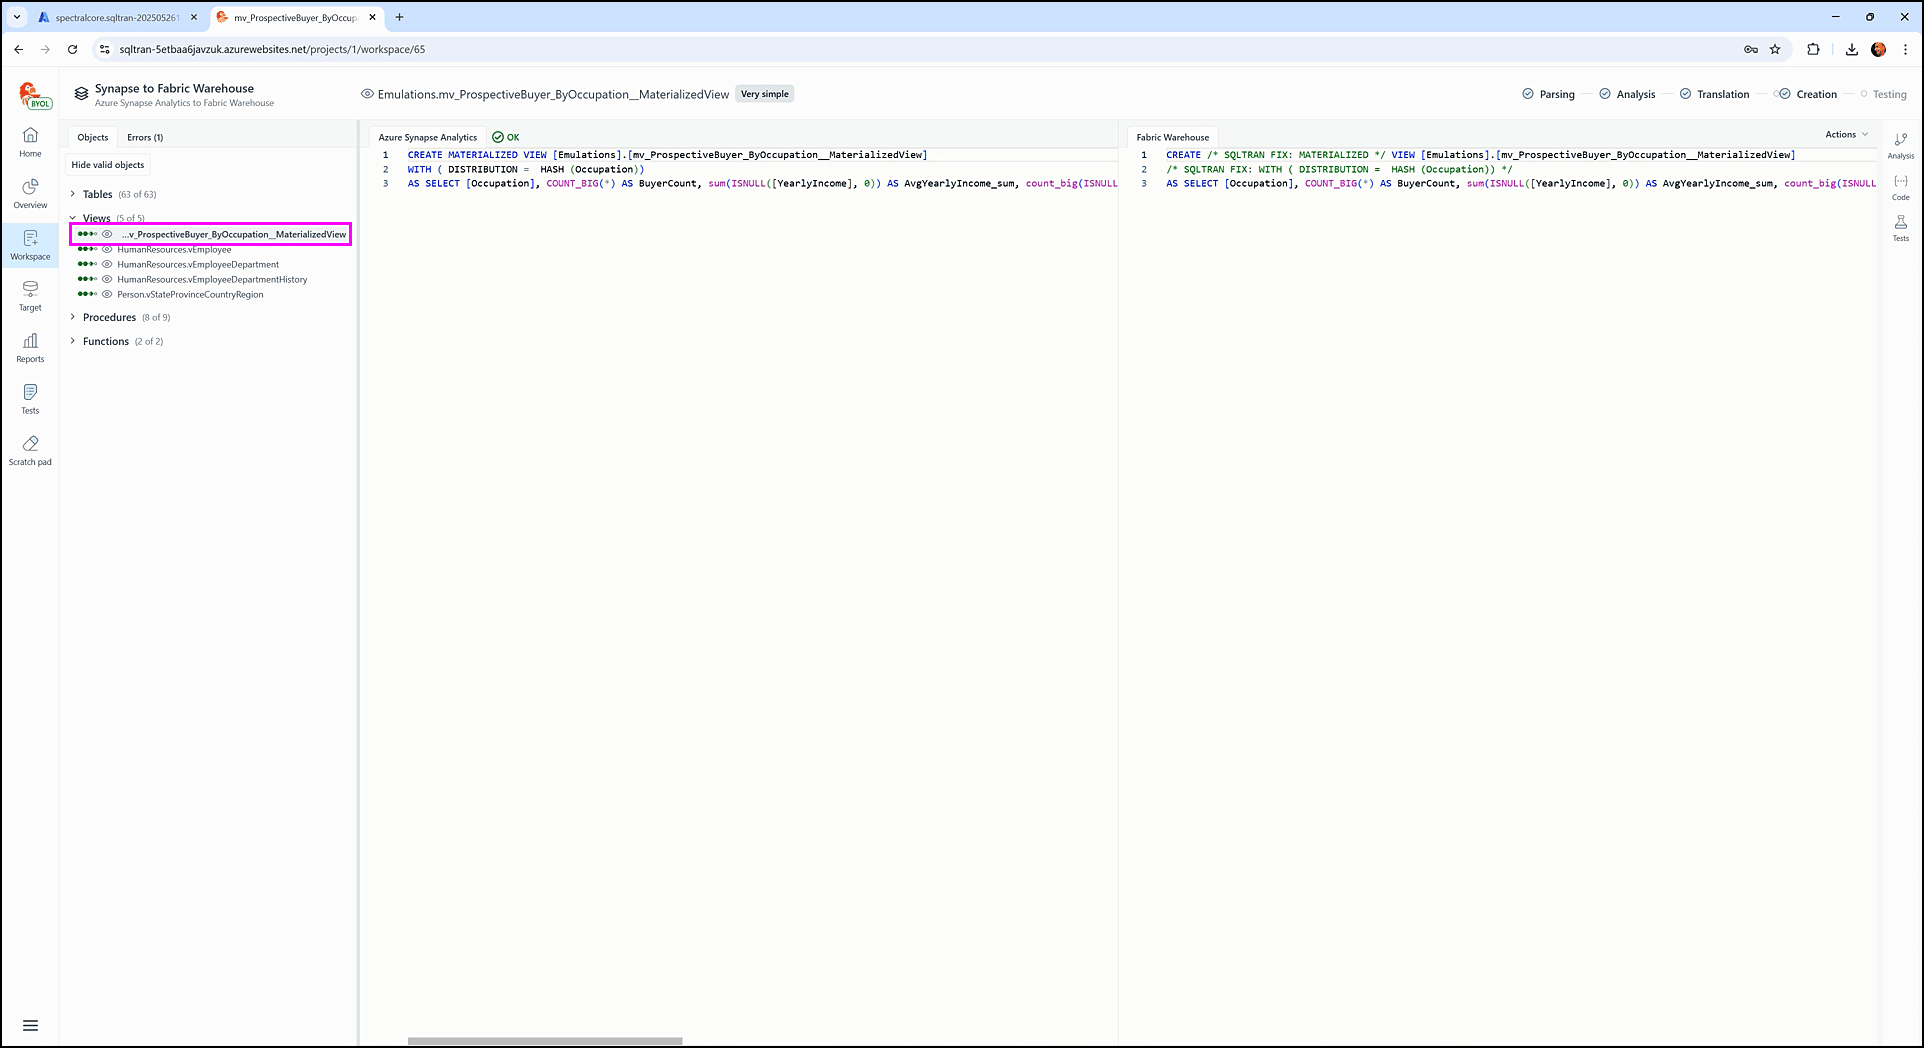Select the Azure Synapse Analytics tab
This screenshot has width=1924, height=1048.
point(428,137)
